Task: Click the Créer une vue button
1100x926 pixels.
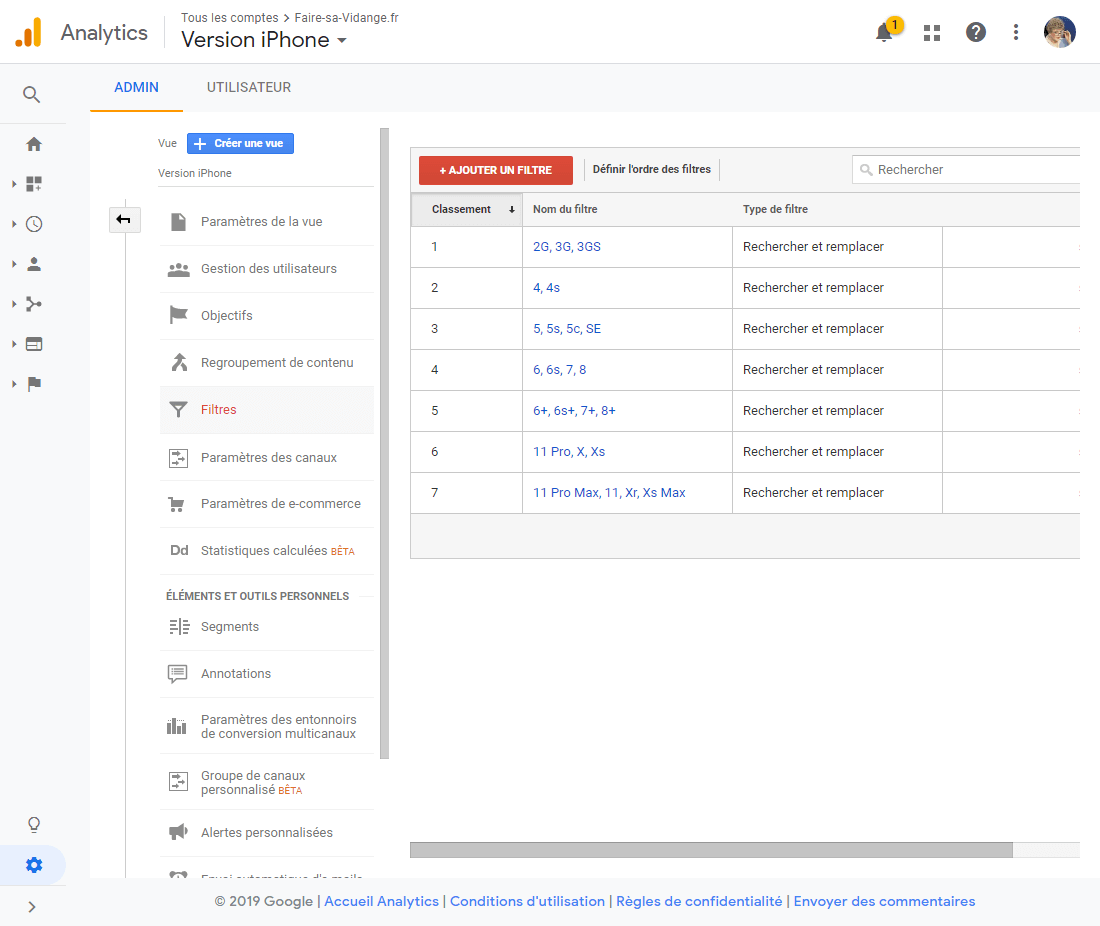Action: [x=240, y=143]
